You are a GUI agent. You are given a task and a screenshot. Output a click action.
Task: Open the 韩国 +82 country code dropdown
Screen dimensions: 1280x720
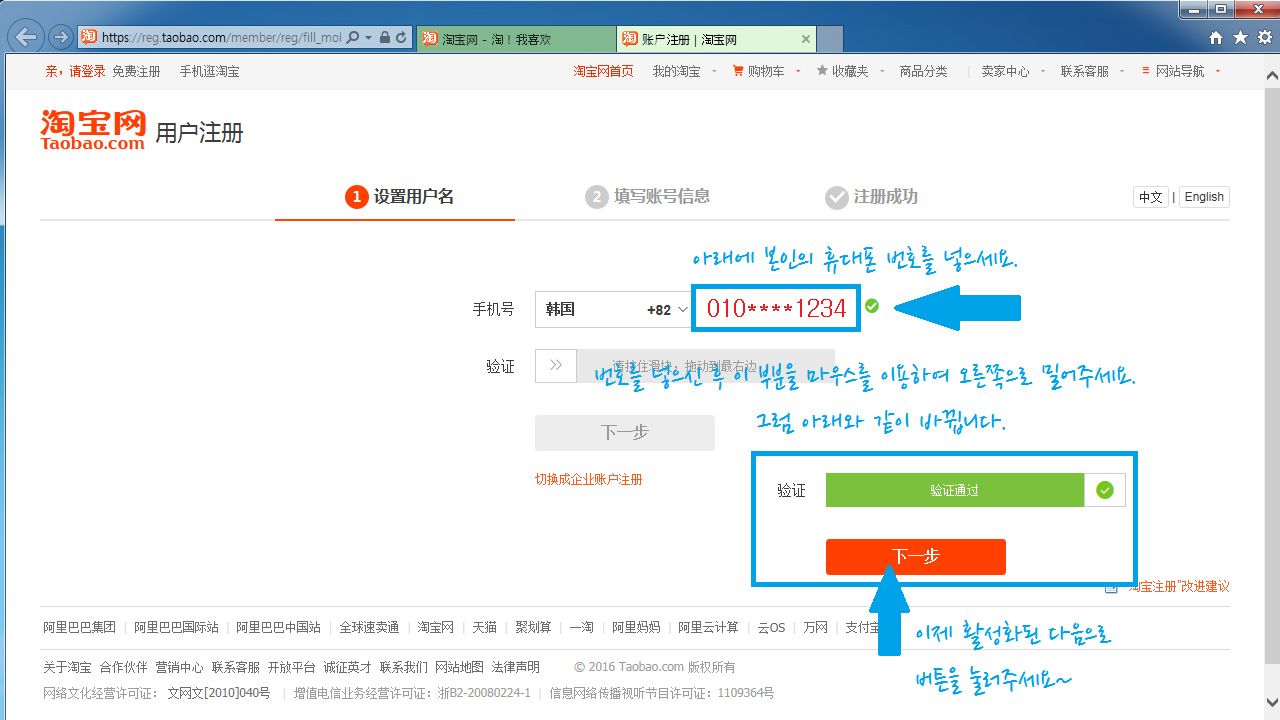615,309
